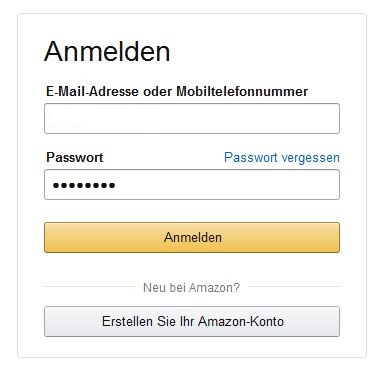The image size is (384, 369).
Task: Click the gray Amazon-Konto creation button
Action: (192, 321)
